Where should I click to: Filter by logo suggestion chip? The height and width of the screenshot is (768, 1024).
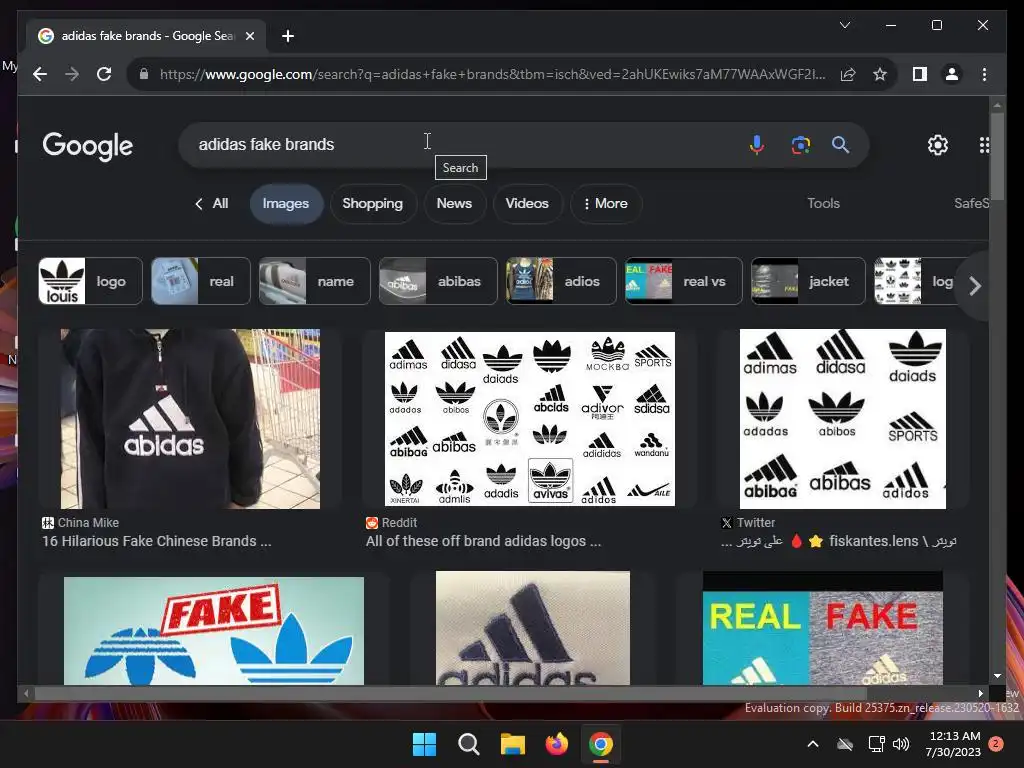click(90, 281)
